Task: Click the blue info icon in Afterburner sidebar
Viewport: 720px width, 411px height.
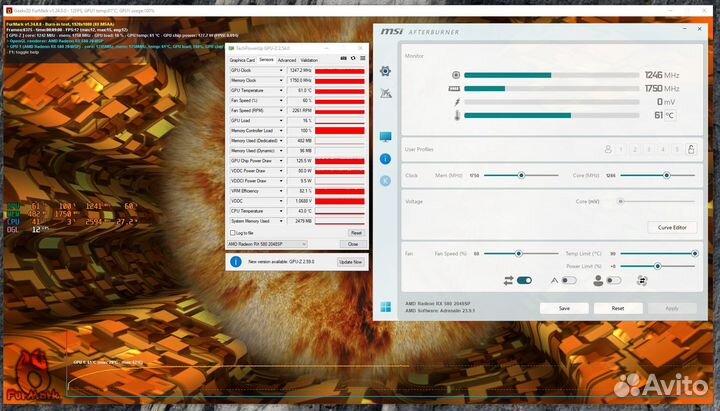Action: (x=385, y=159)
